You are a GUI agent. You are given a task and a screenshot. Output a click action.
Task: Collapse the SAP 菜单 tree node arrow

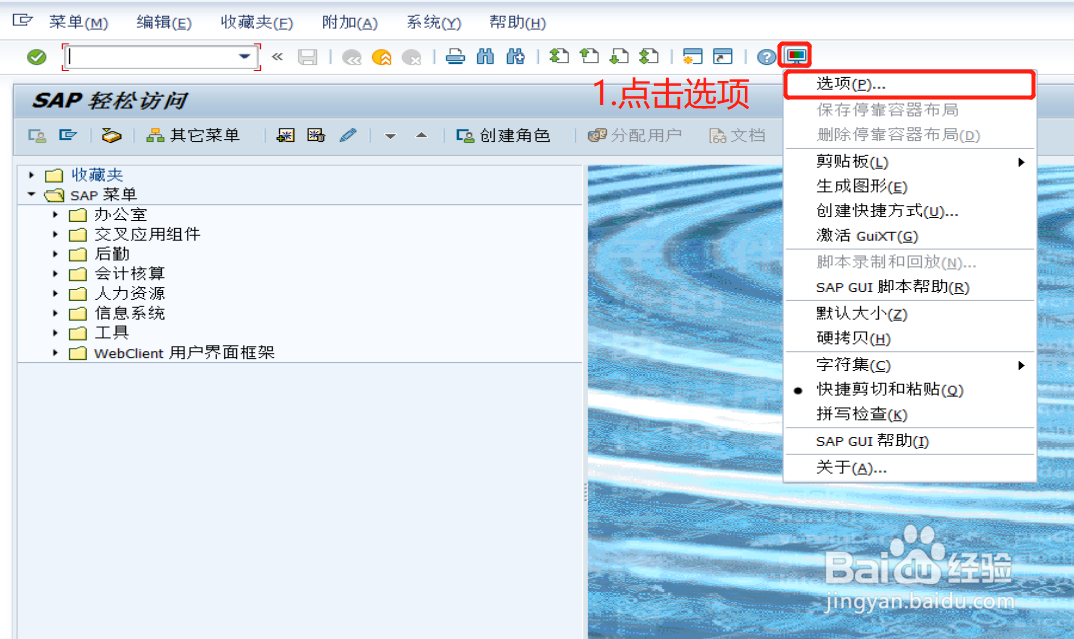[32, 195]
